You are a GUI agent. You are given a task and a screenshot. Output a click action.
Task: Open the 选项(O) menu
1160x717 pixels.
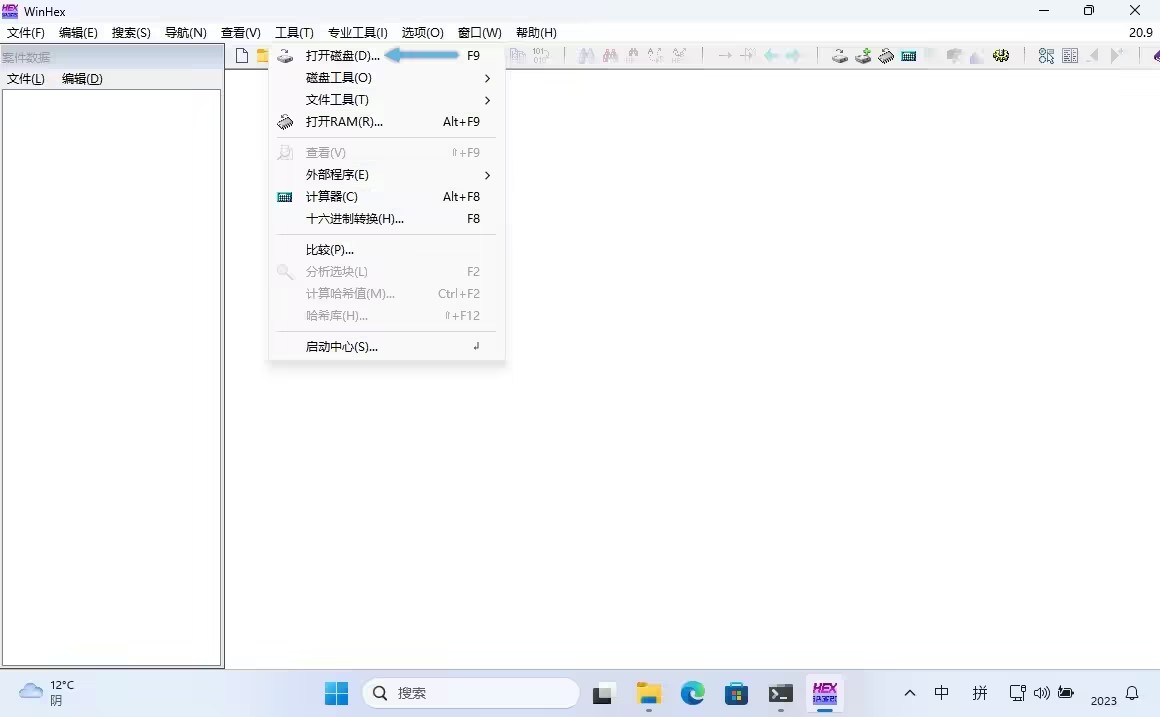click(x=422, y=33)
